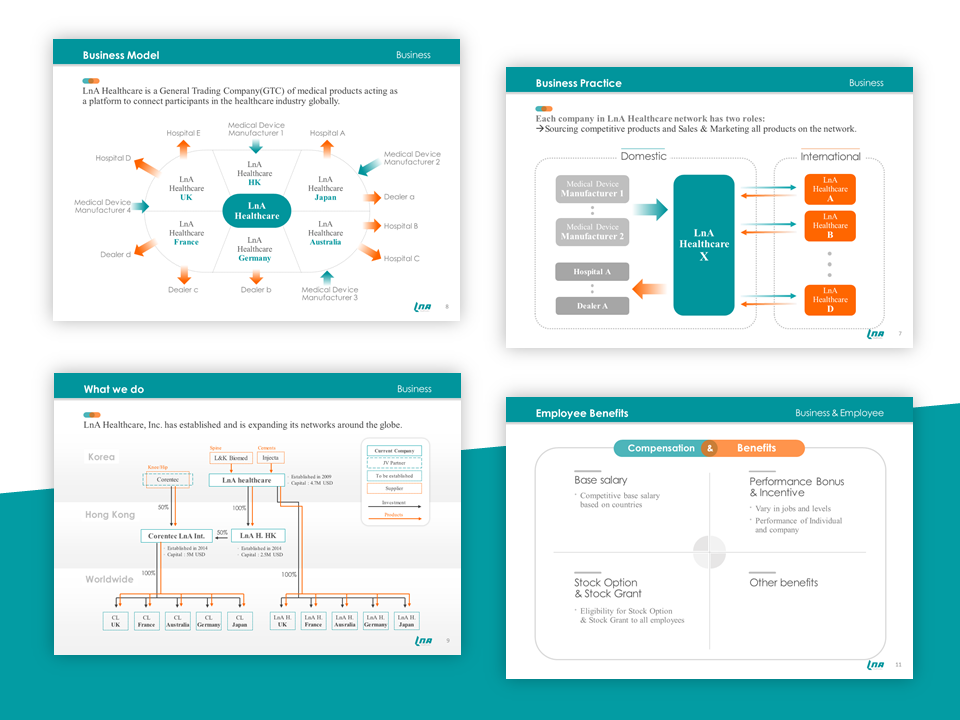Click the LnA logo on Business Practice slide
The width and height of the screenshot is (960, 720).
click(876, 334)
